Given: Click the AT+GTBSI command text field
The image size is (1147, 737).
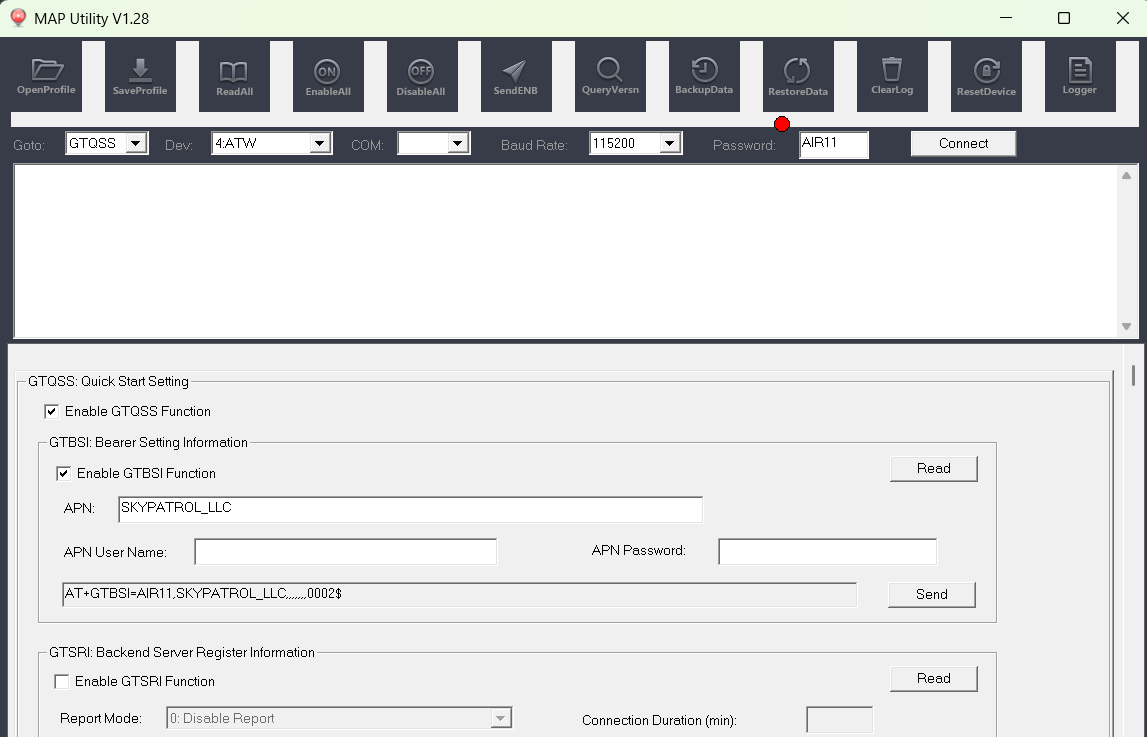Looking at the screenshot, I should click(x=459, y=594).
